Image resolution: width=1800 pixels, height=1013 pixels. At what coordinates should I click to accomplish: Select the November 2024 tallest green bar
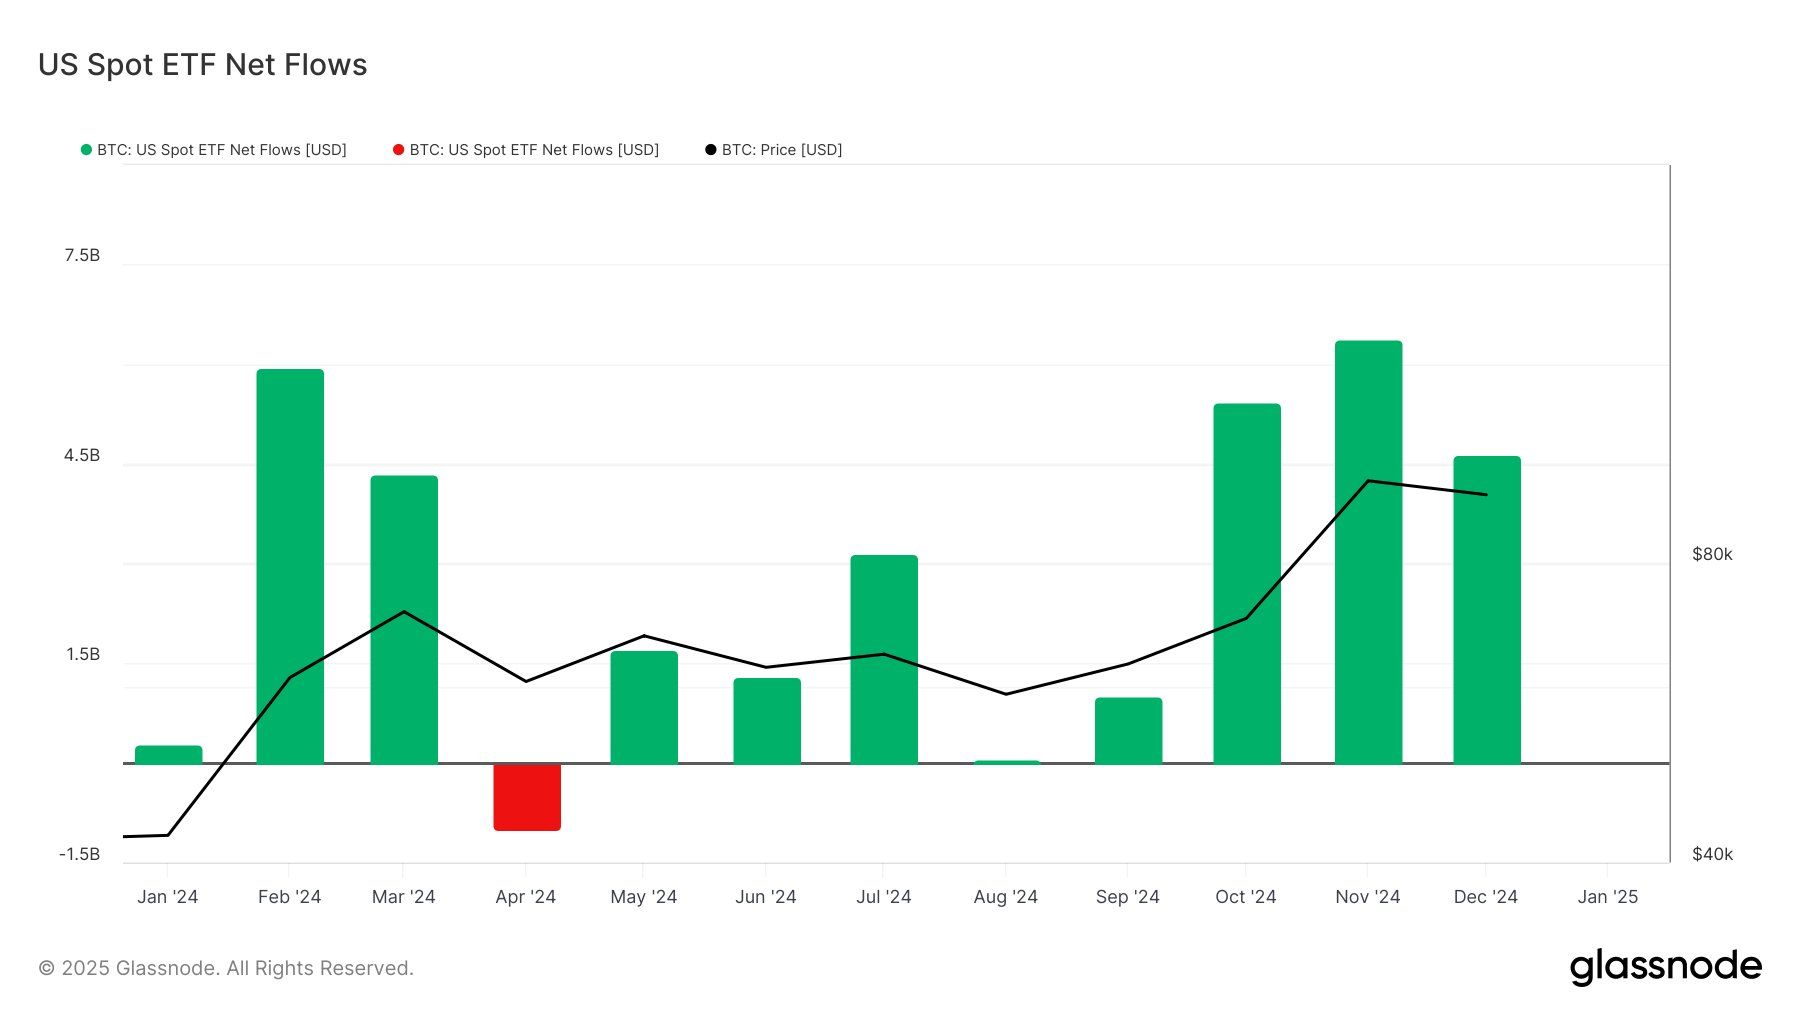pos(1367,550)
